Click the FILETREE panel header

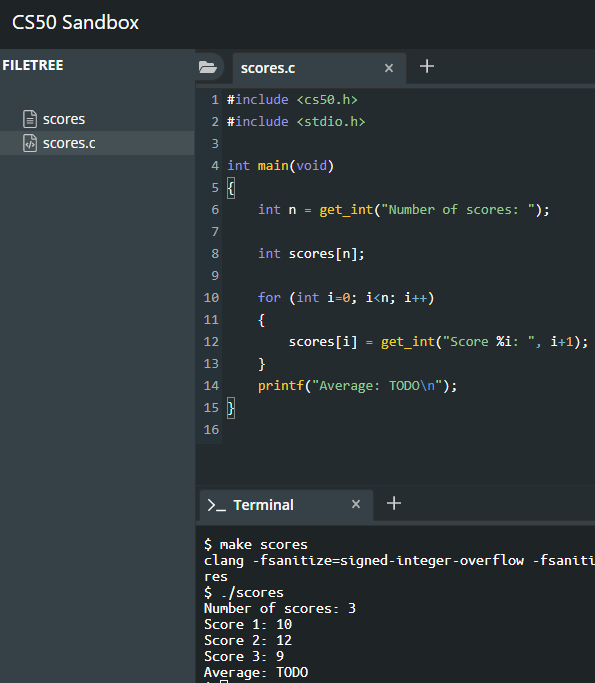pos(33,65)
